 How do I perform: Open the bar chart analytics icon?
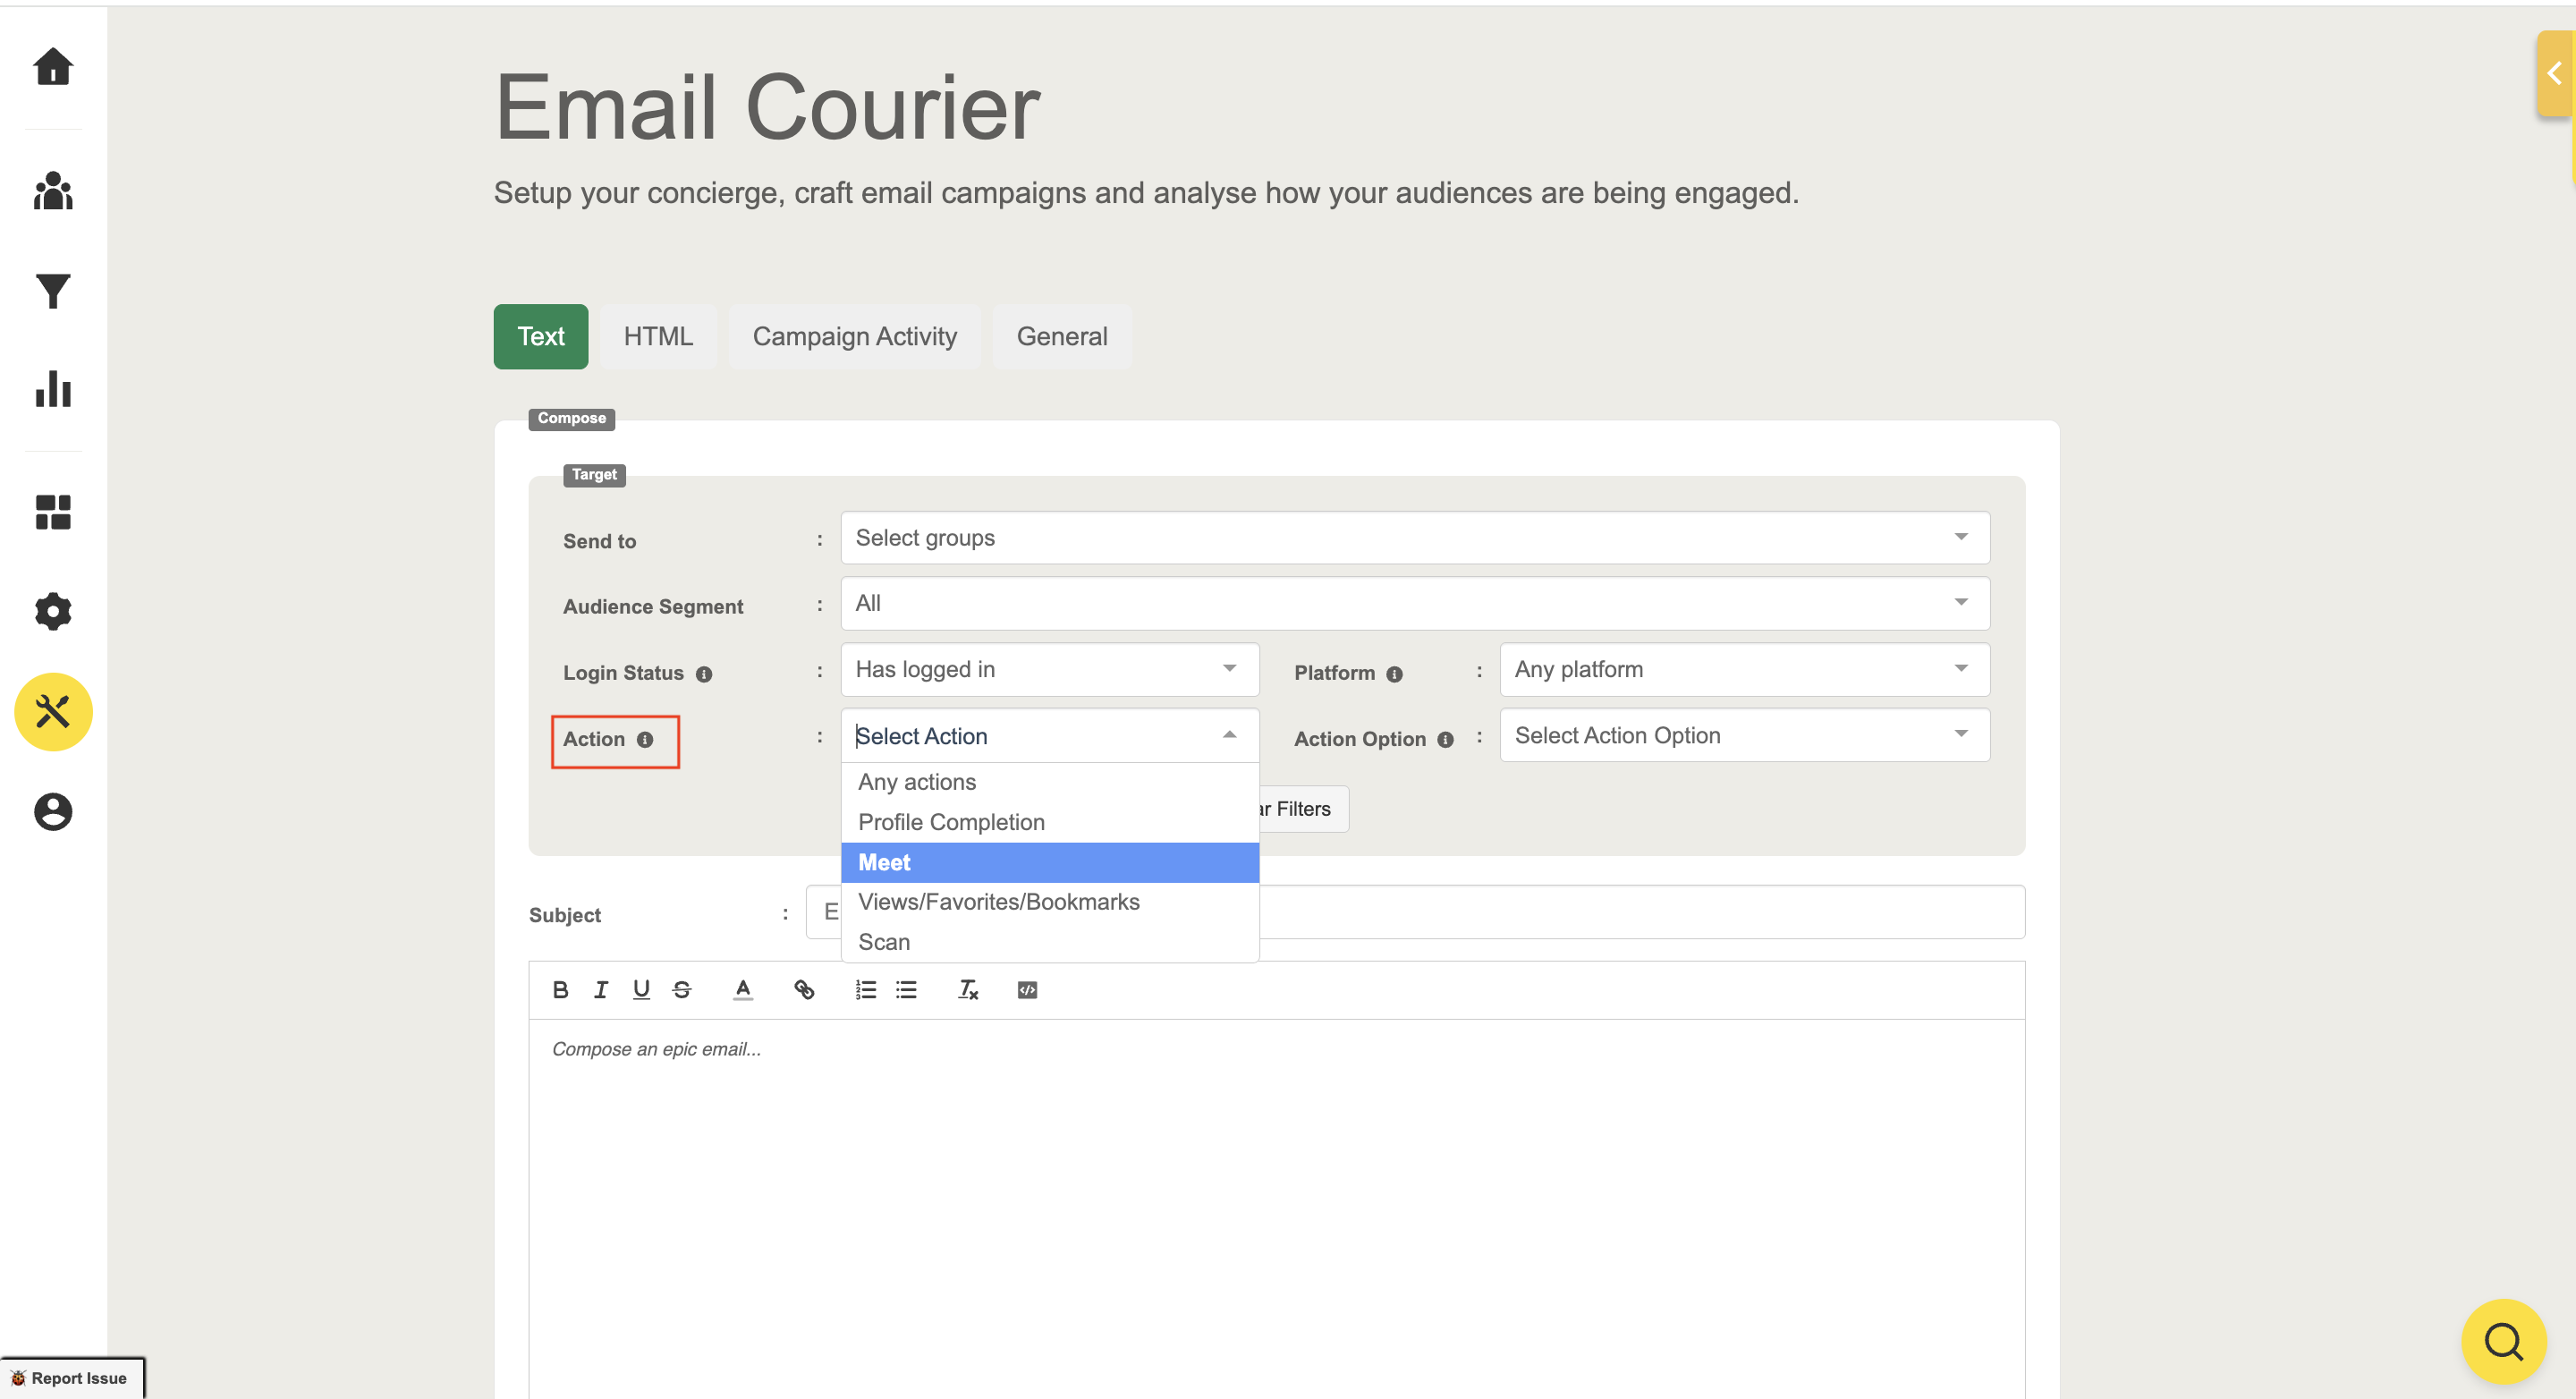[x=53, y=389]
